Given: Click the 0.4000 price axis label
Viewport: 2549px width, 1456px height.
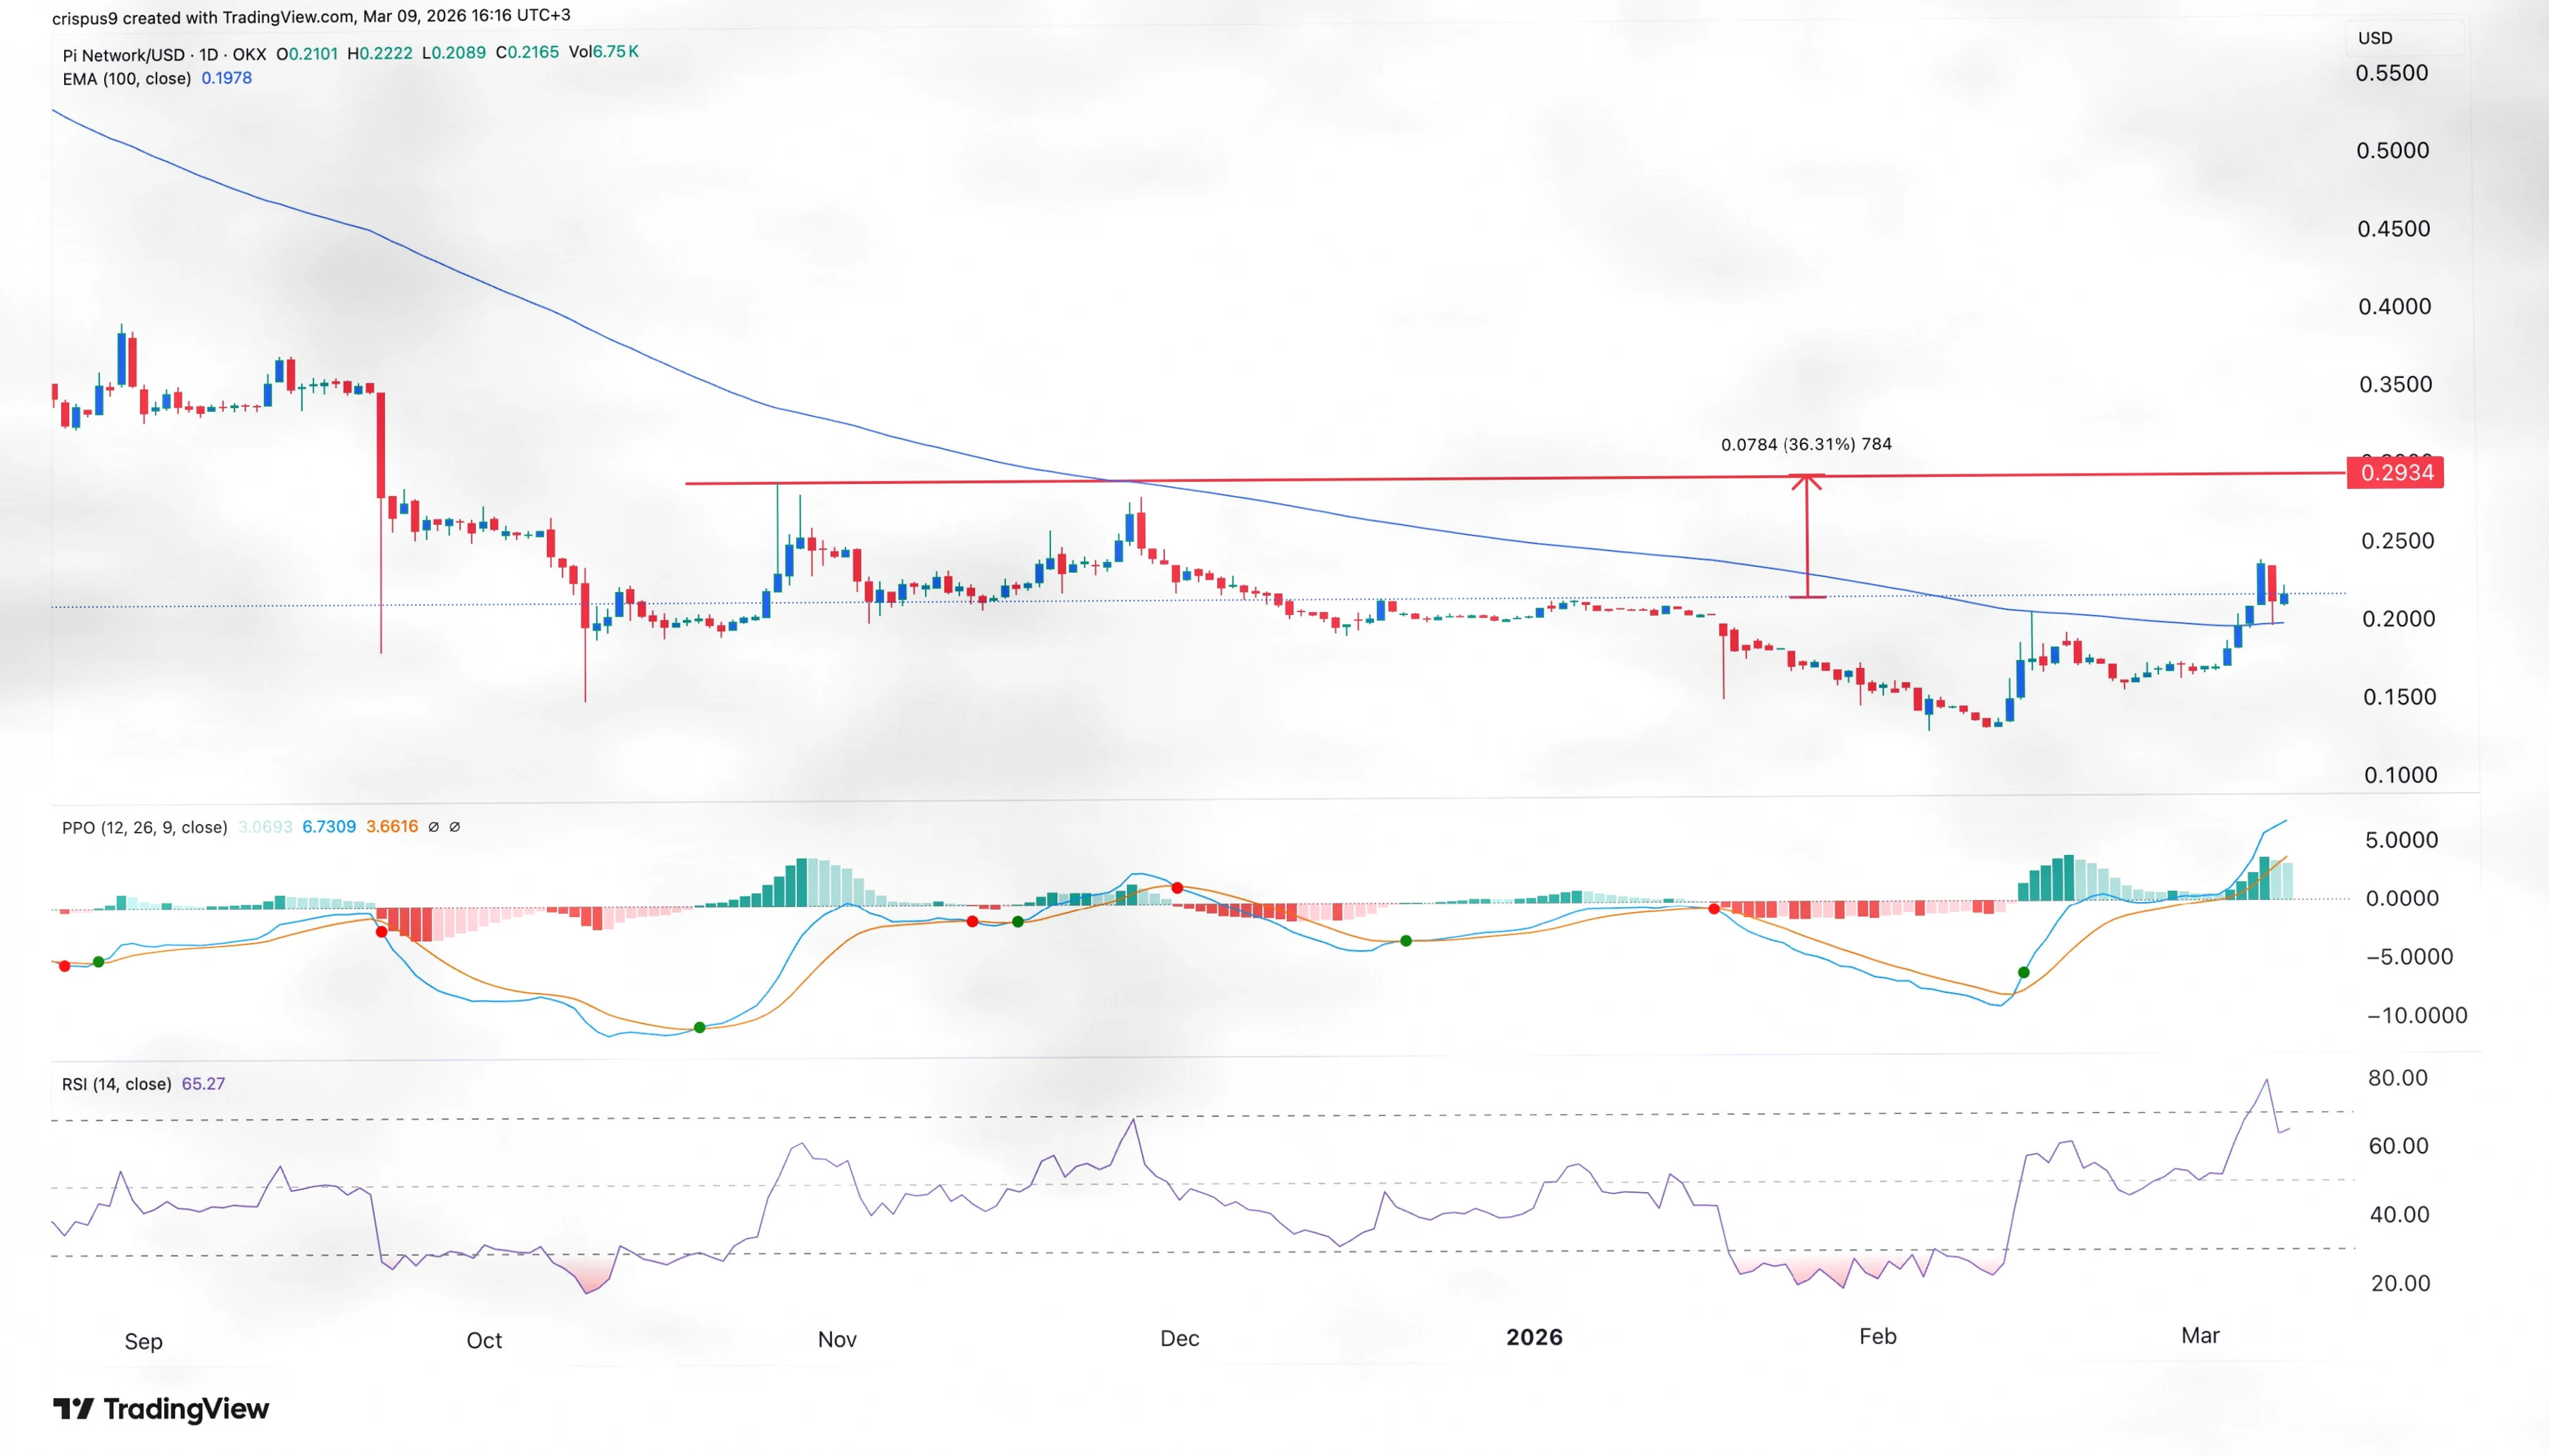Looking at the screenshot, I should pyautogui.click(x=2395, y=307).
